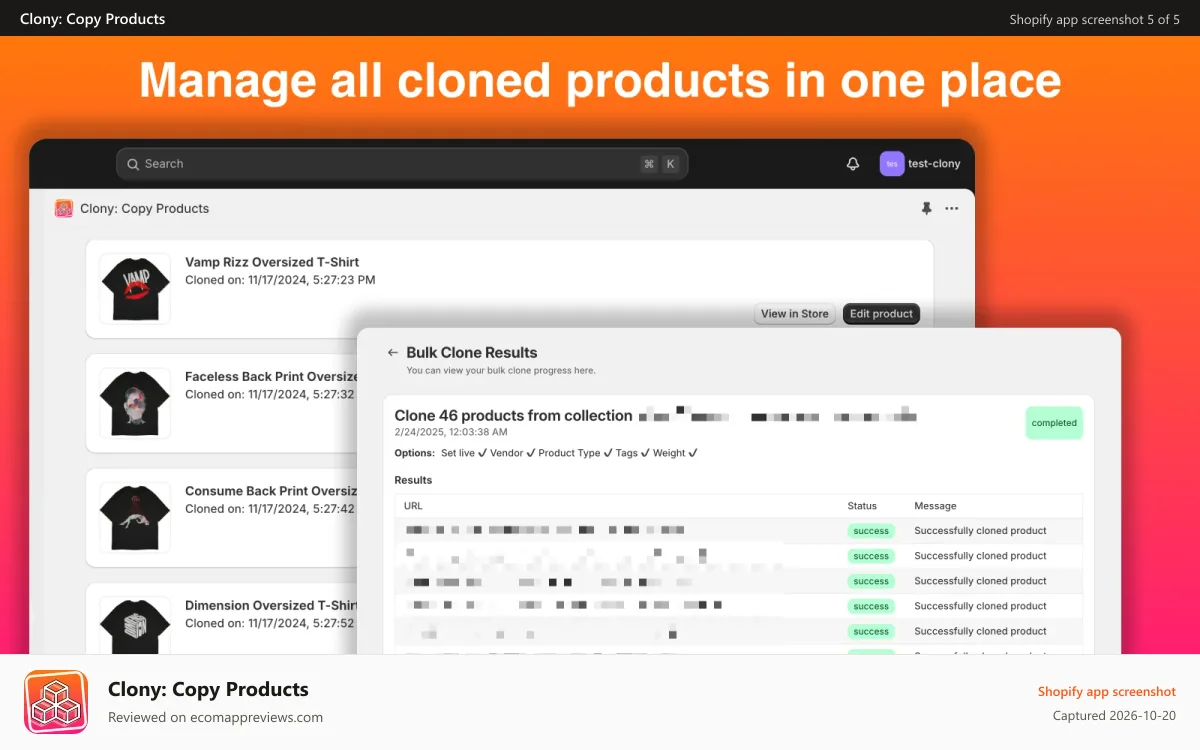Click the Bulk Clone Results title

pyautogui.click(x=472, y=353)
